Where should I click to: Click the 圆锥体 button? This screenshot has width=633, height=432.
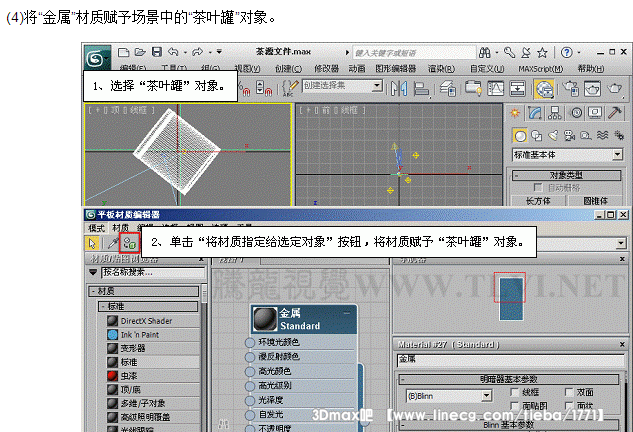pos(596,201)
